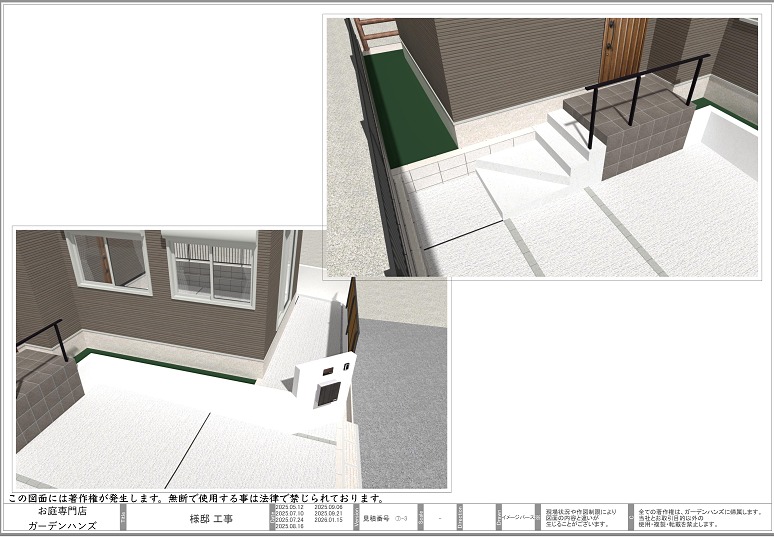Click the green lawn strip in upper rendering

pyautogui.click(x=402, y=110)
